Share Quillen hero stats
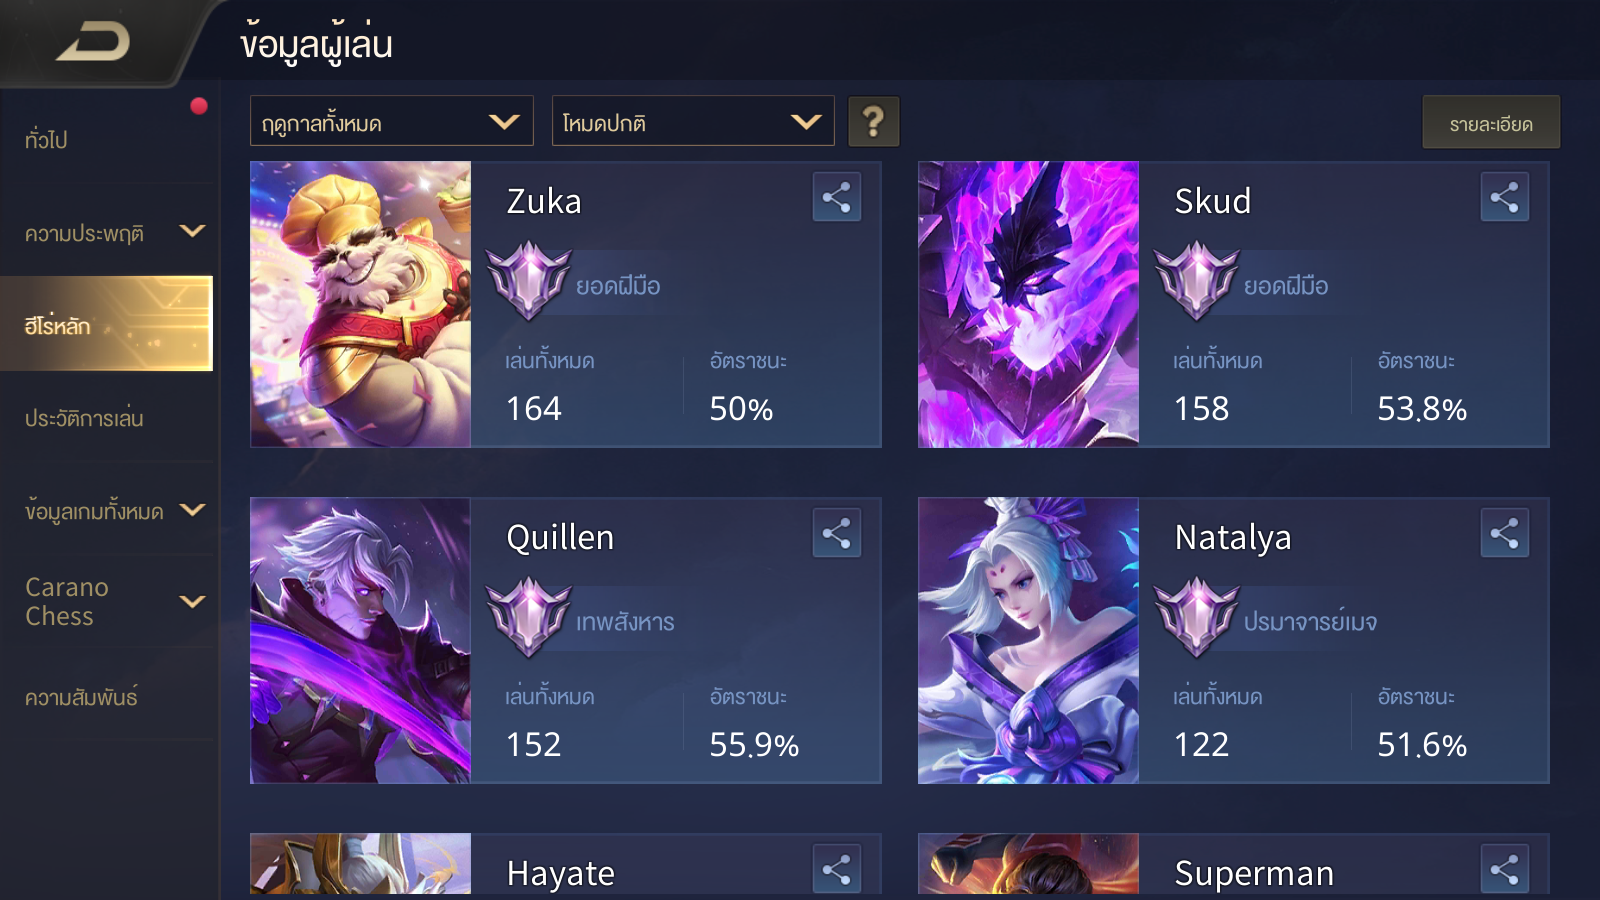The image size is (1600, 900). pyautogui.click(x=836, y=533)
